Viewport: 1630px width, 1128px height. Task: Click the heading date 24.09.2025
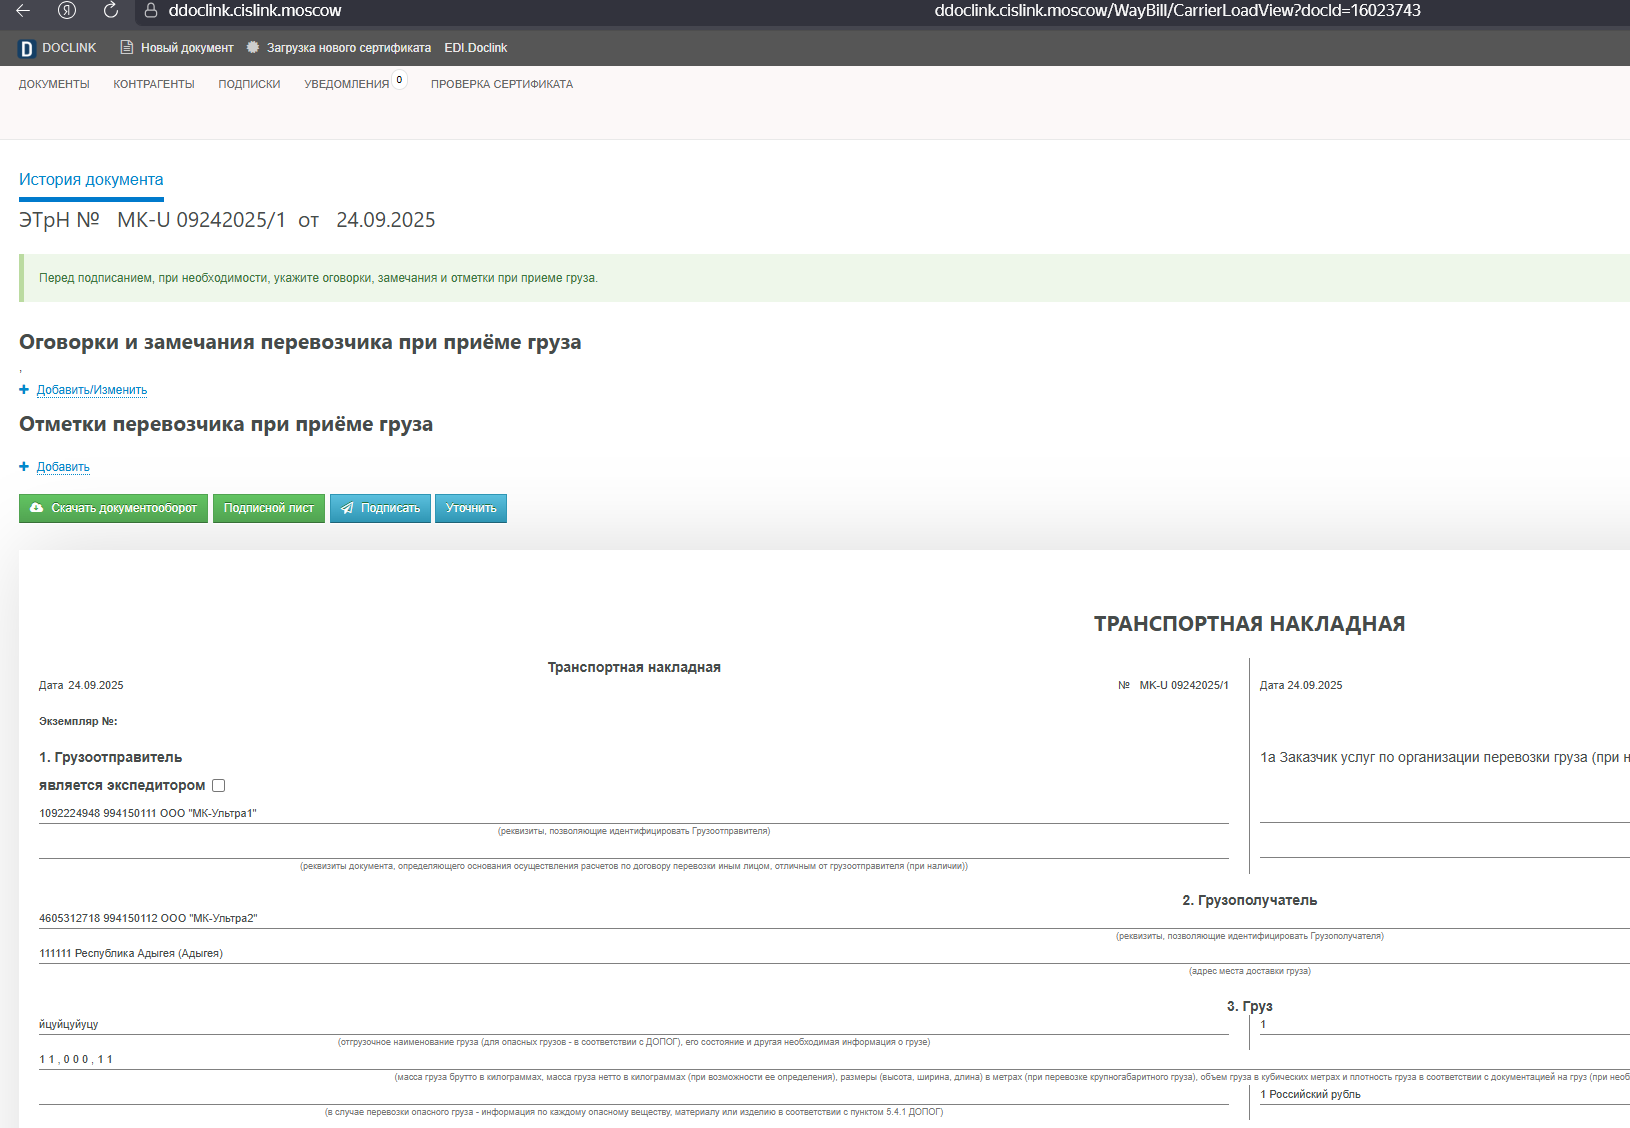coord(386,220)
